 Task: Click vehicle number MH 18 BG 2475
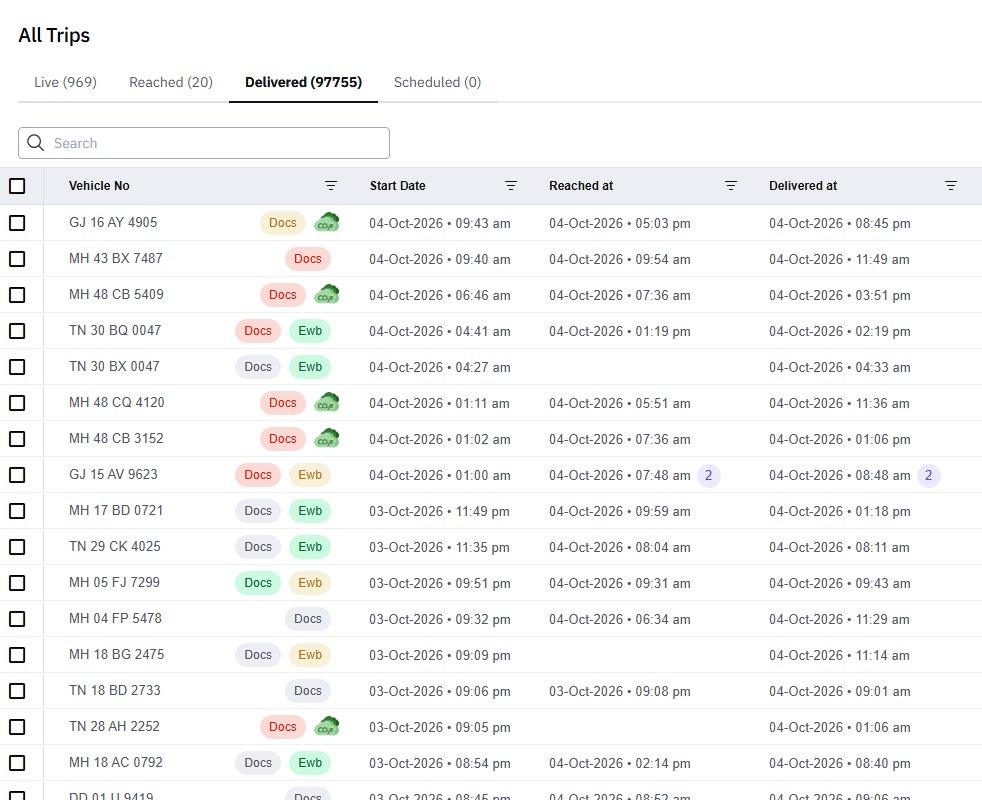pyautogui.click(x=116, y=654)
